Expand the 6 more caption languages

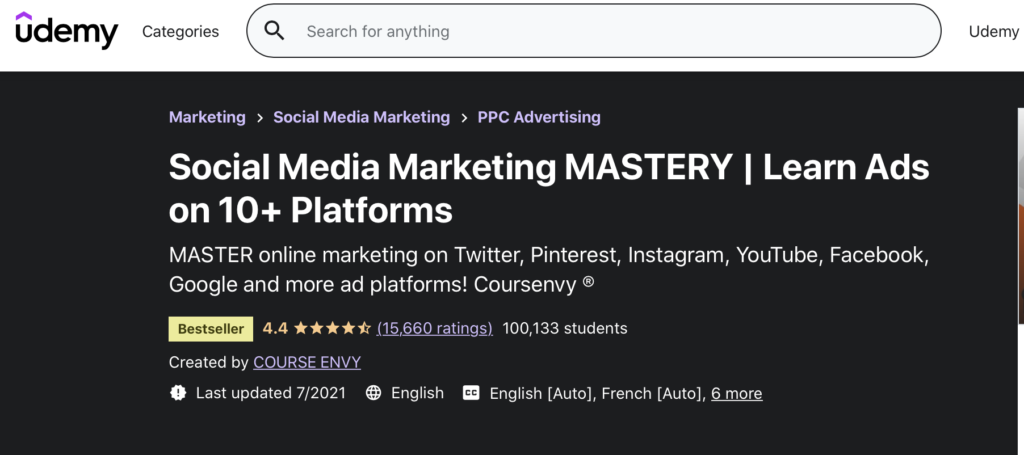(737, 394)
